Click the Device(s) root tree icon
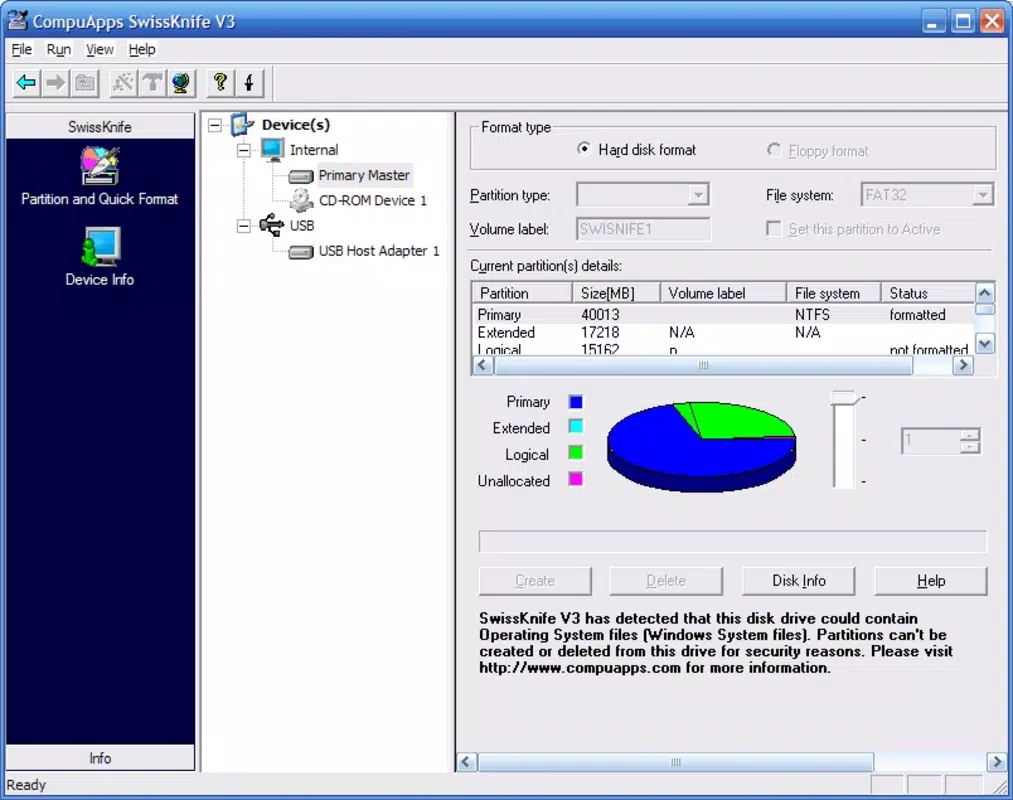 coord(242,124)
